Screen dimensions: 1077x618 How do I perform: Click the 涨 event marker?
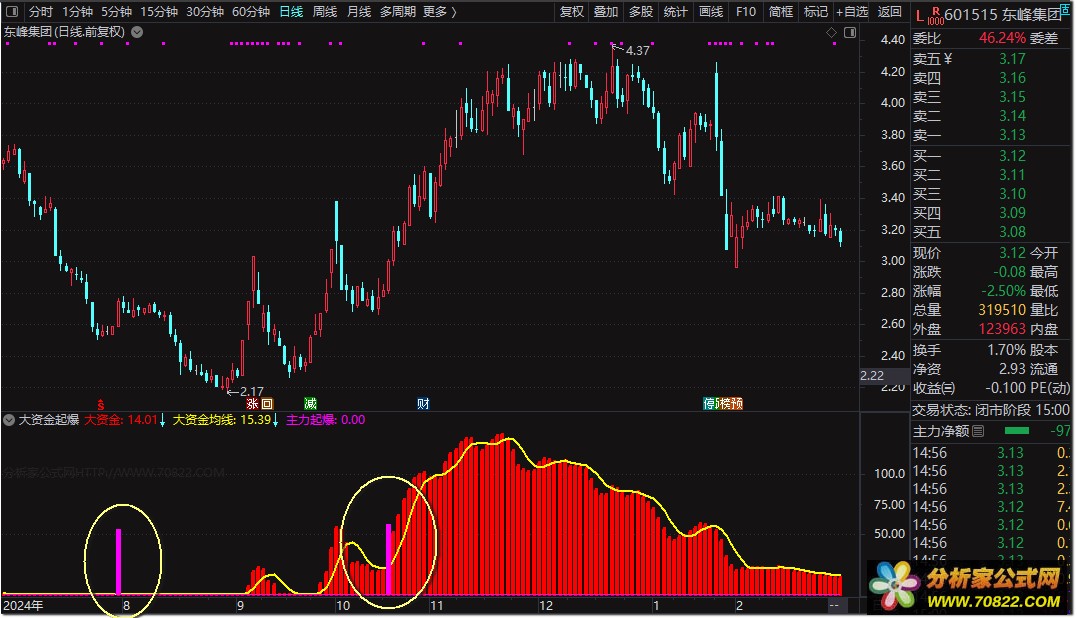[252, 404]
